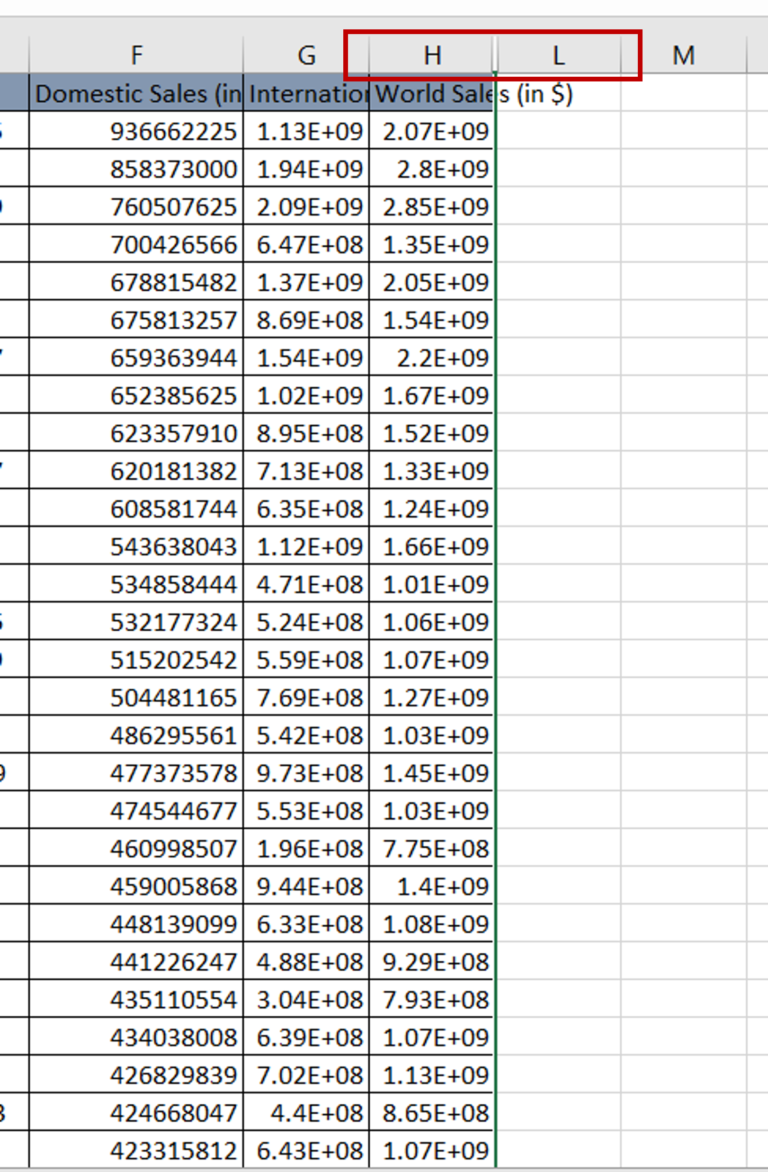Select the 2.8E+09 cell

(432, 169)
